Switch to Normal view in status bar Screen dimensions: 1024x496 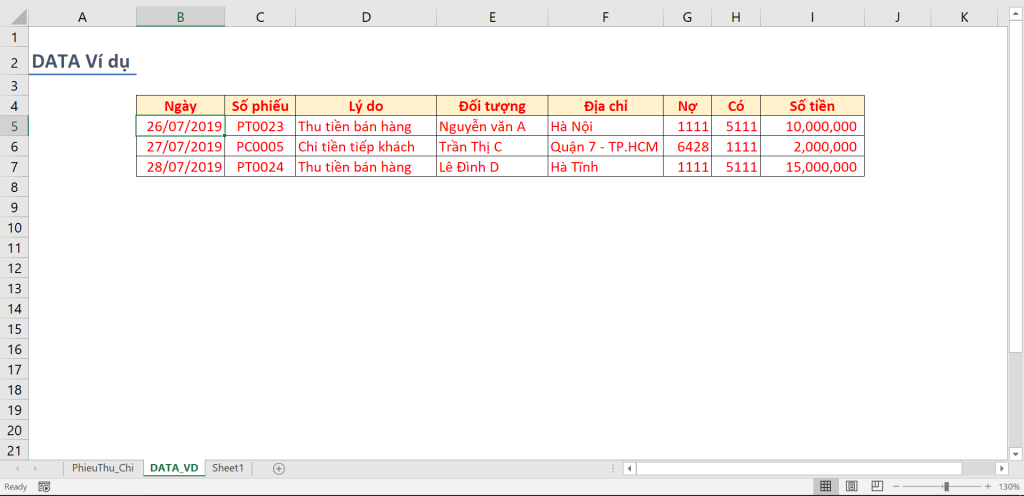tap(825, 486)
